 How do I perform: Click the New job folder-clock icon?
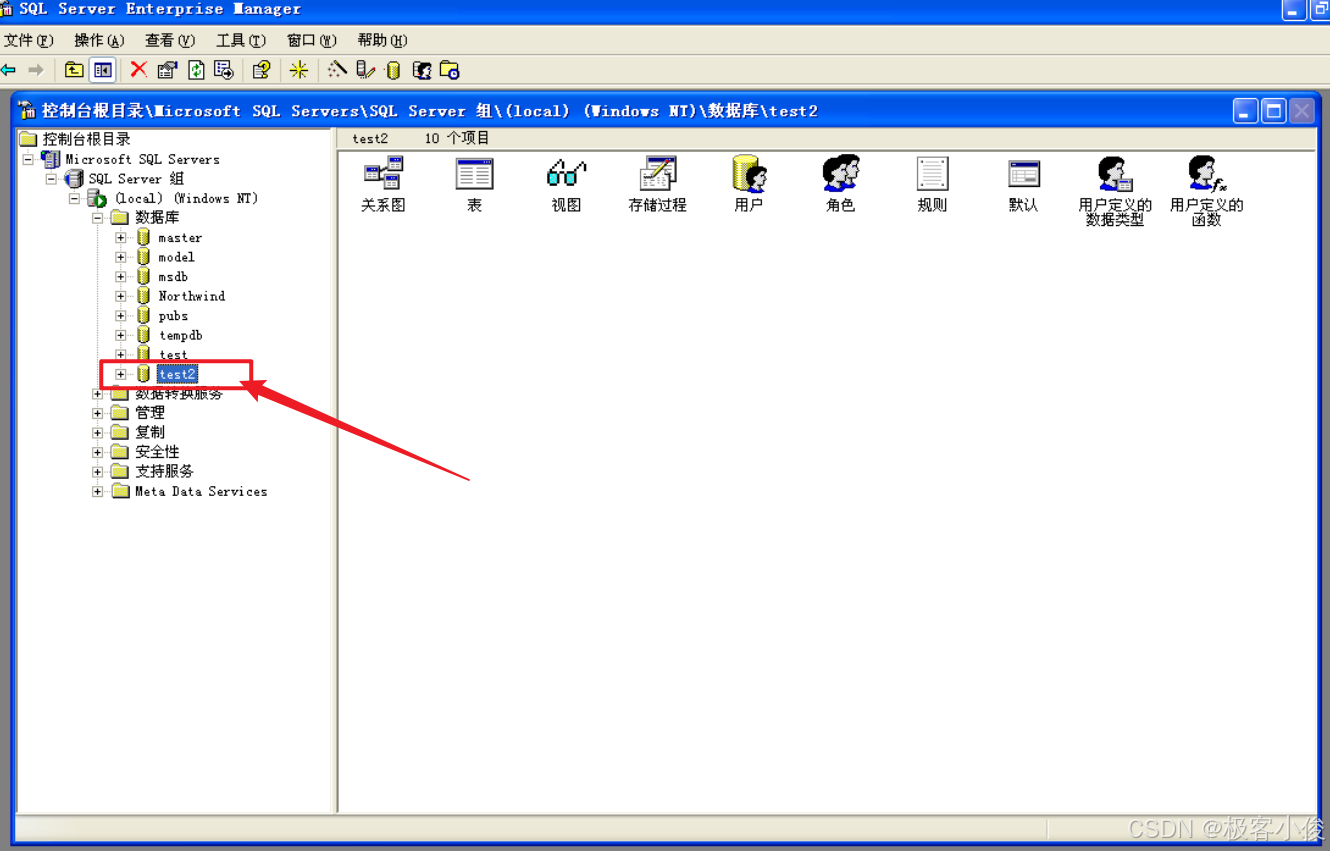click(450, 70)
